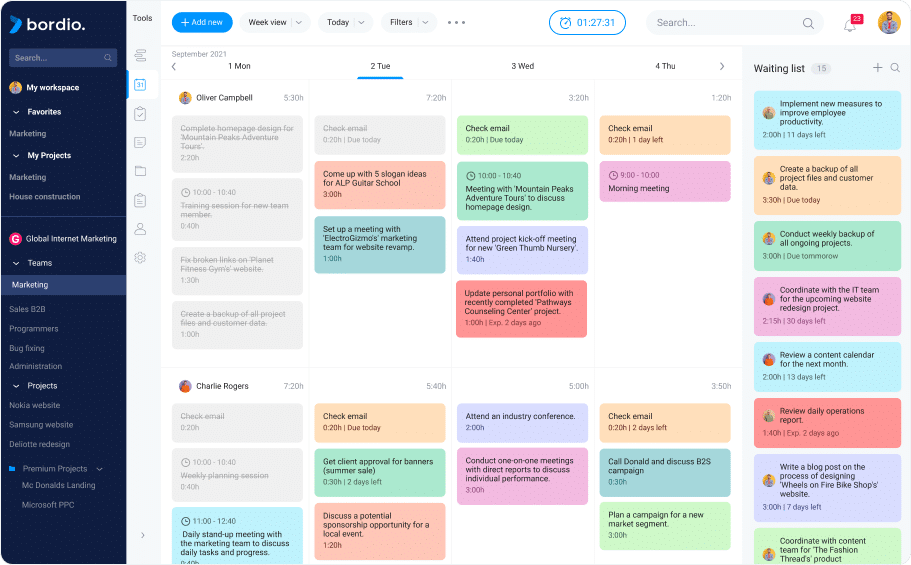Go to next days with right arrow
The height and width of the screenshot is (565, 911).
(x=722, y=66)
